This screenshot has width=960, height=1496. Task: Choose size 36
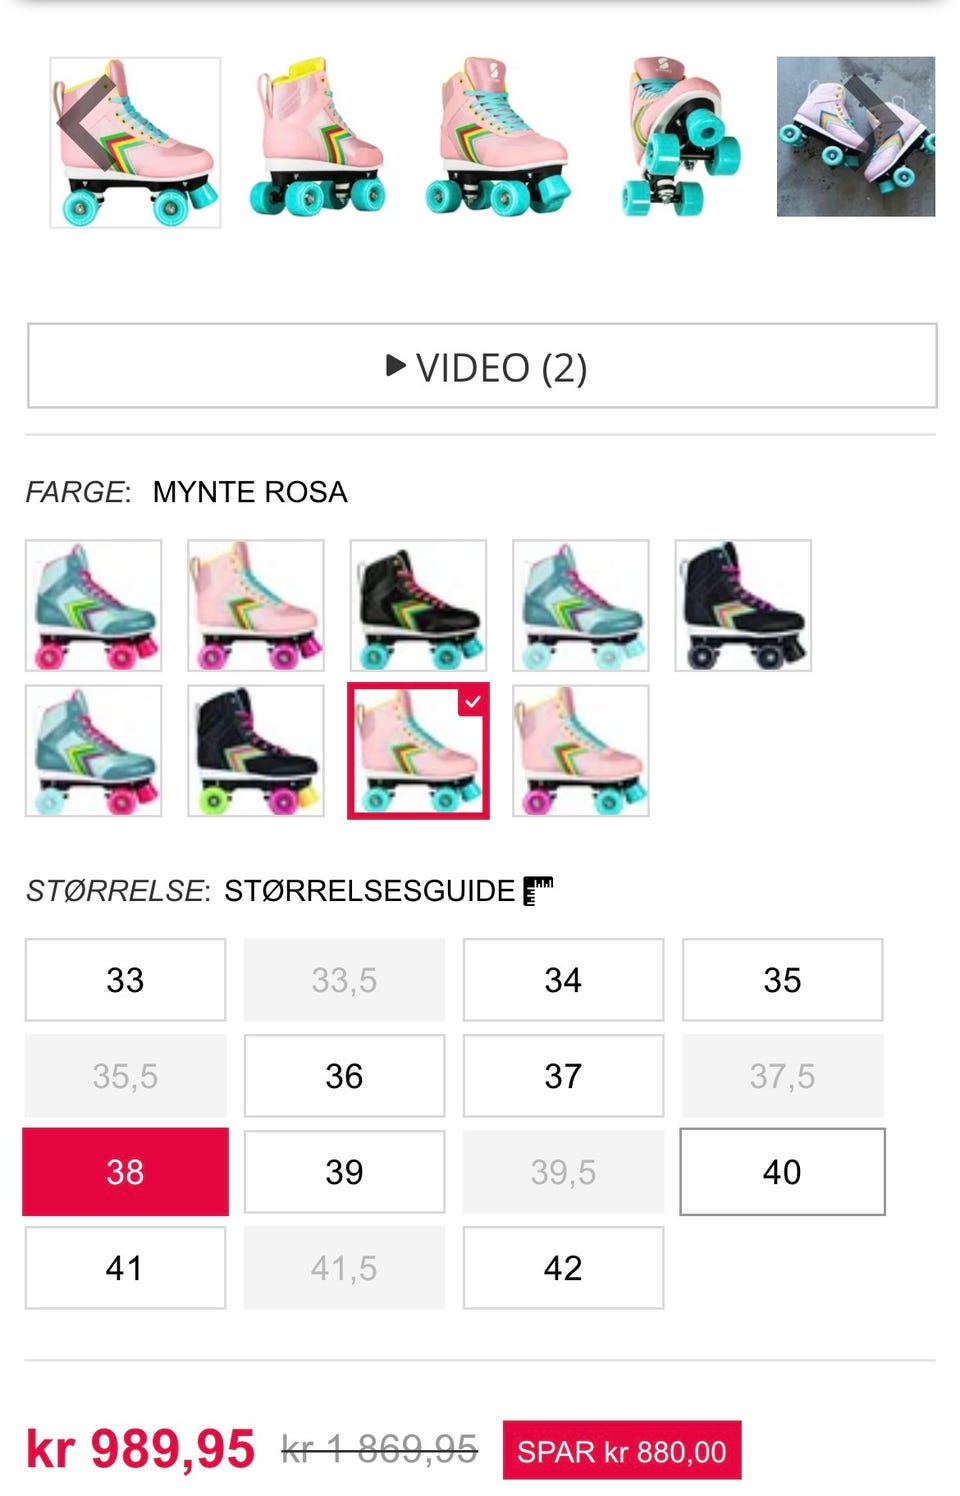coord(344,1076)
